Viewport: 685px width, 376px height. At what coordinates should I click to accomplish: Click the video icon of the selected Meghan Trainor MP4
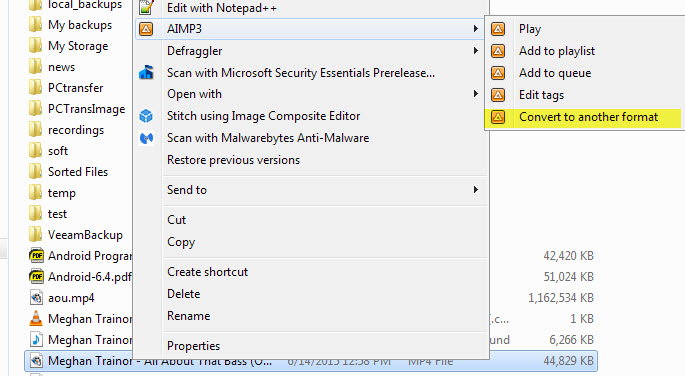pyautogui.click(x=36, y=361)
